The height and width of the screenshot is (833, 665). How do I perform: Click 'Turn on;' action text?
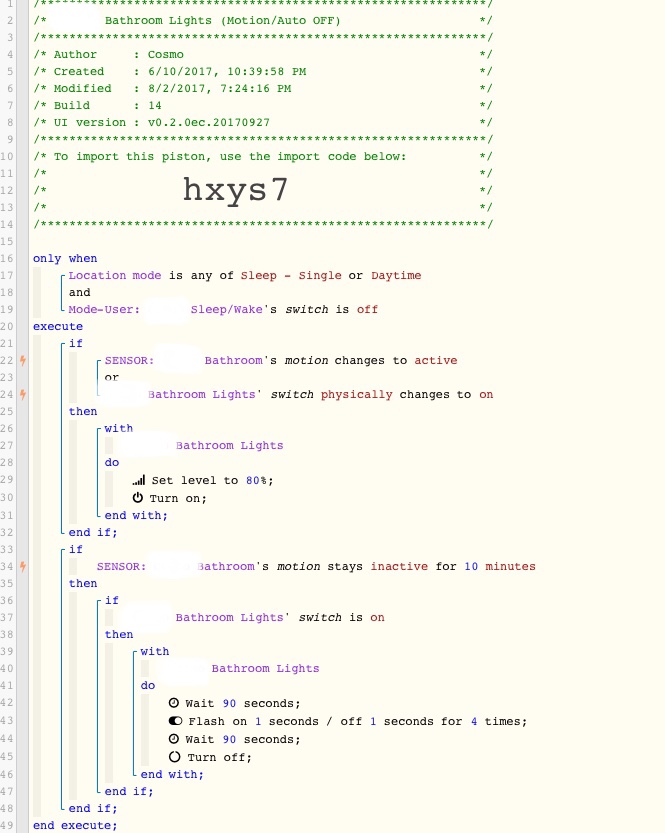(178, 498)
